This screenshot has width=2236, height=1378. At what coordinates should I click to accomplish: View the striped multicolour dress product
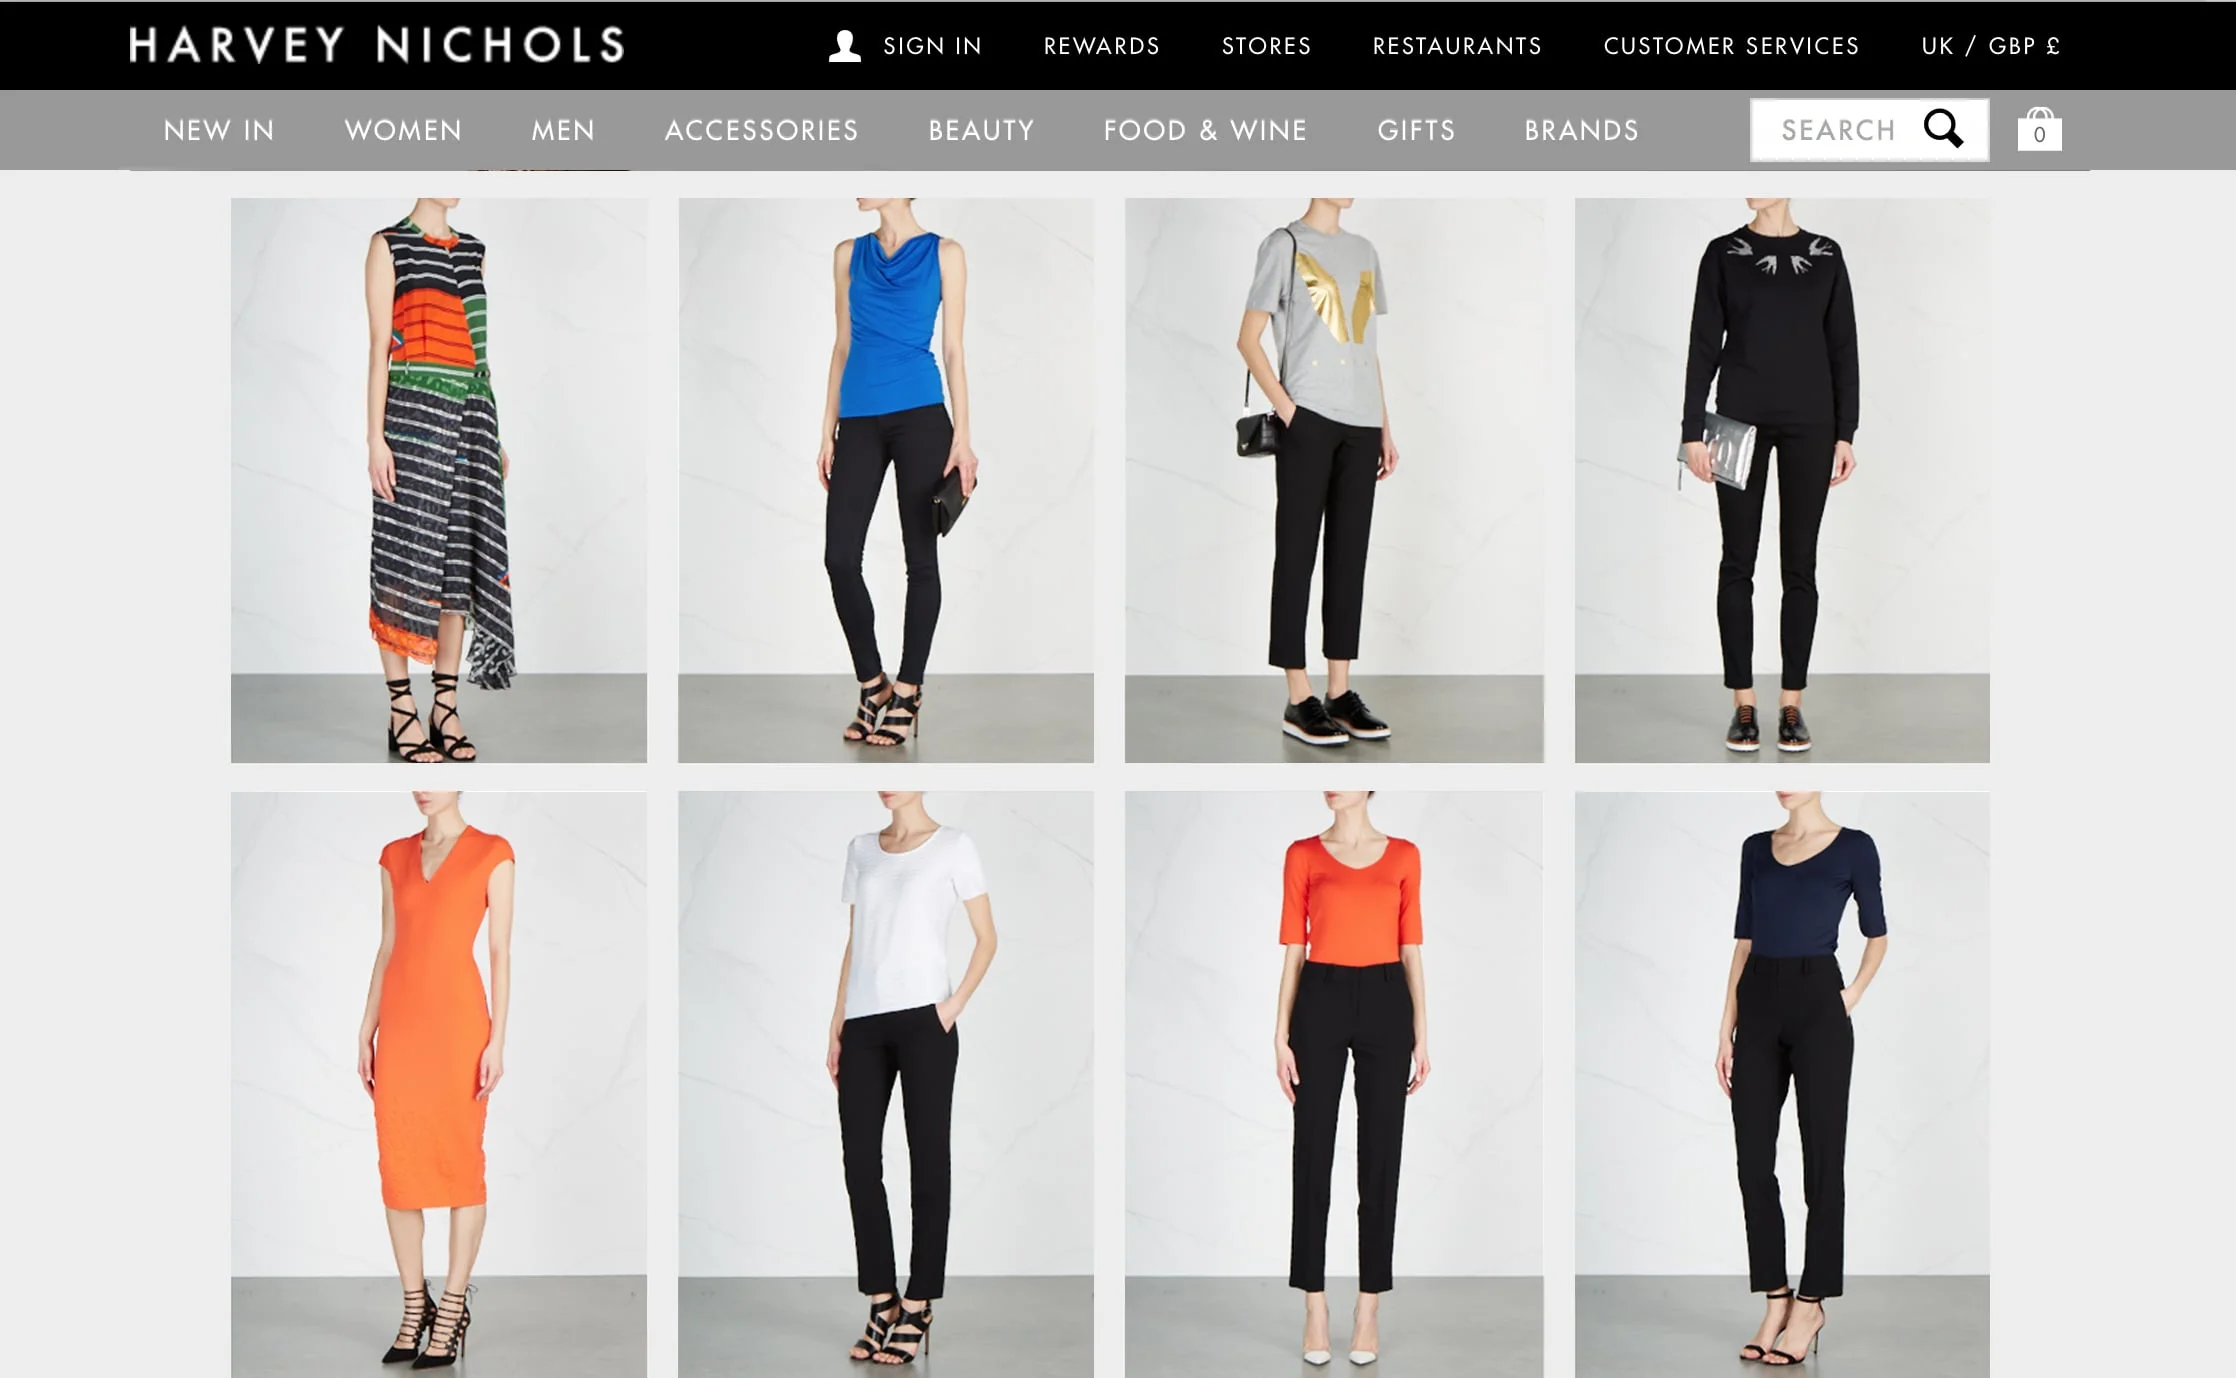click(x=439, y=480)
